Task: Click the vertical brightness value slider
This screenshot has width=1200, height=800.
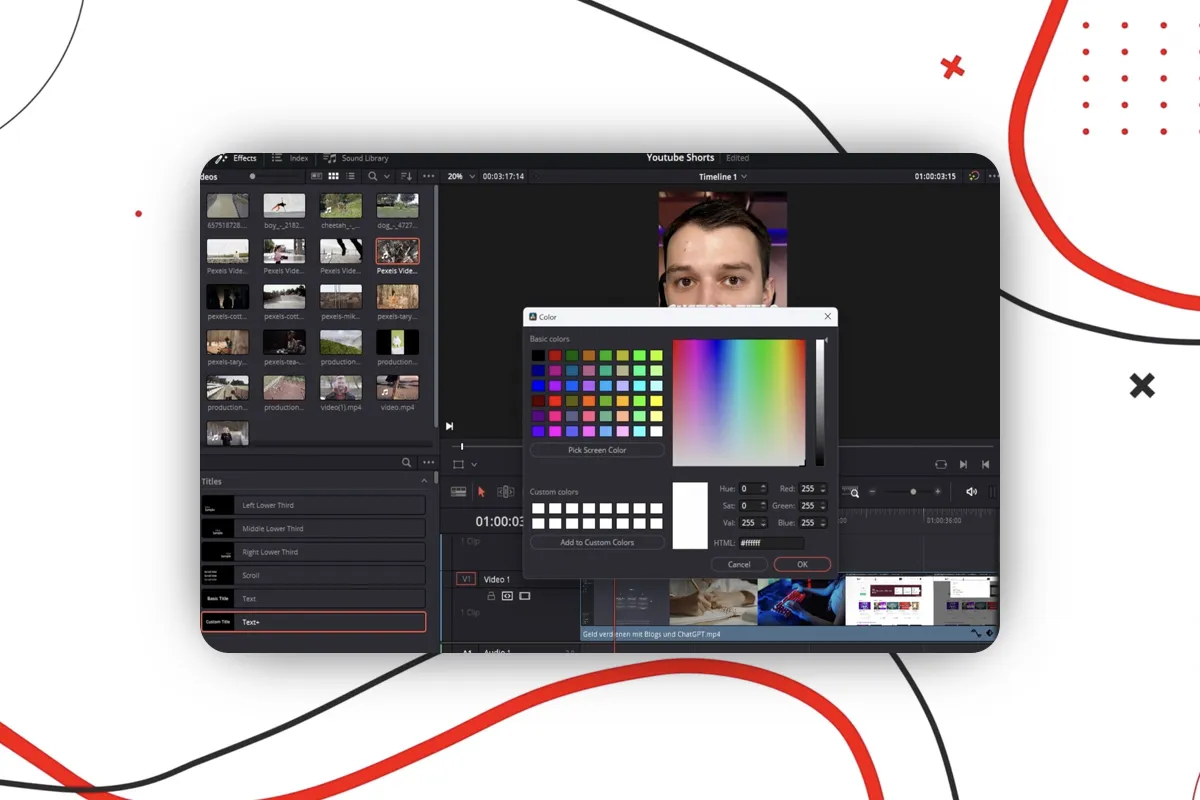Action: 820,402
